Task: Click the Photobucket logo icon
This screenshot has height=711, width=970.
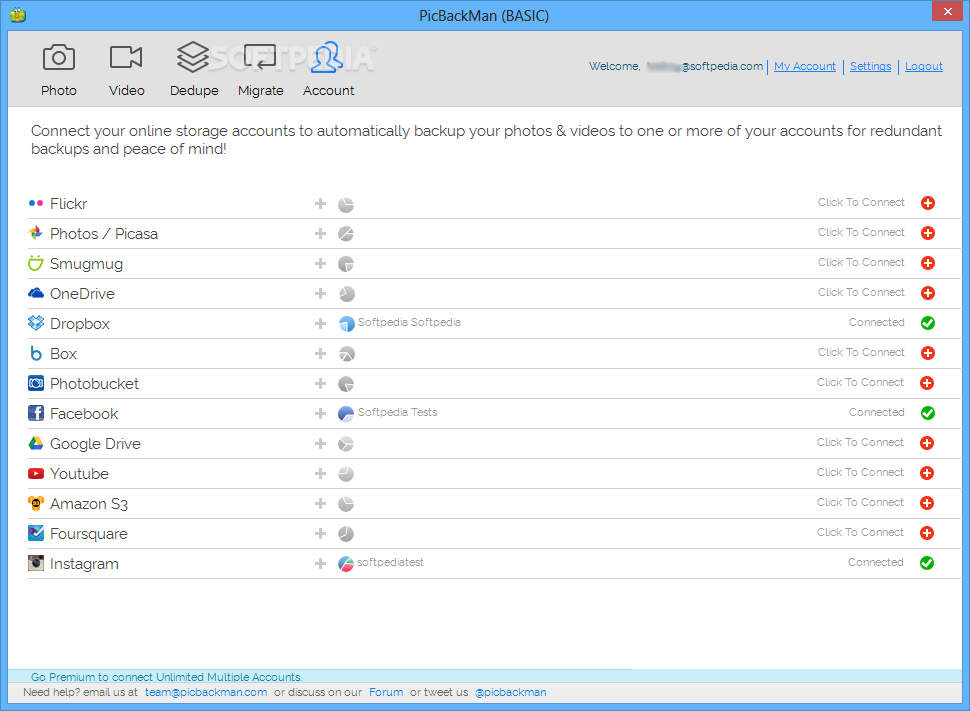Action: [36, 383]
